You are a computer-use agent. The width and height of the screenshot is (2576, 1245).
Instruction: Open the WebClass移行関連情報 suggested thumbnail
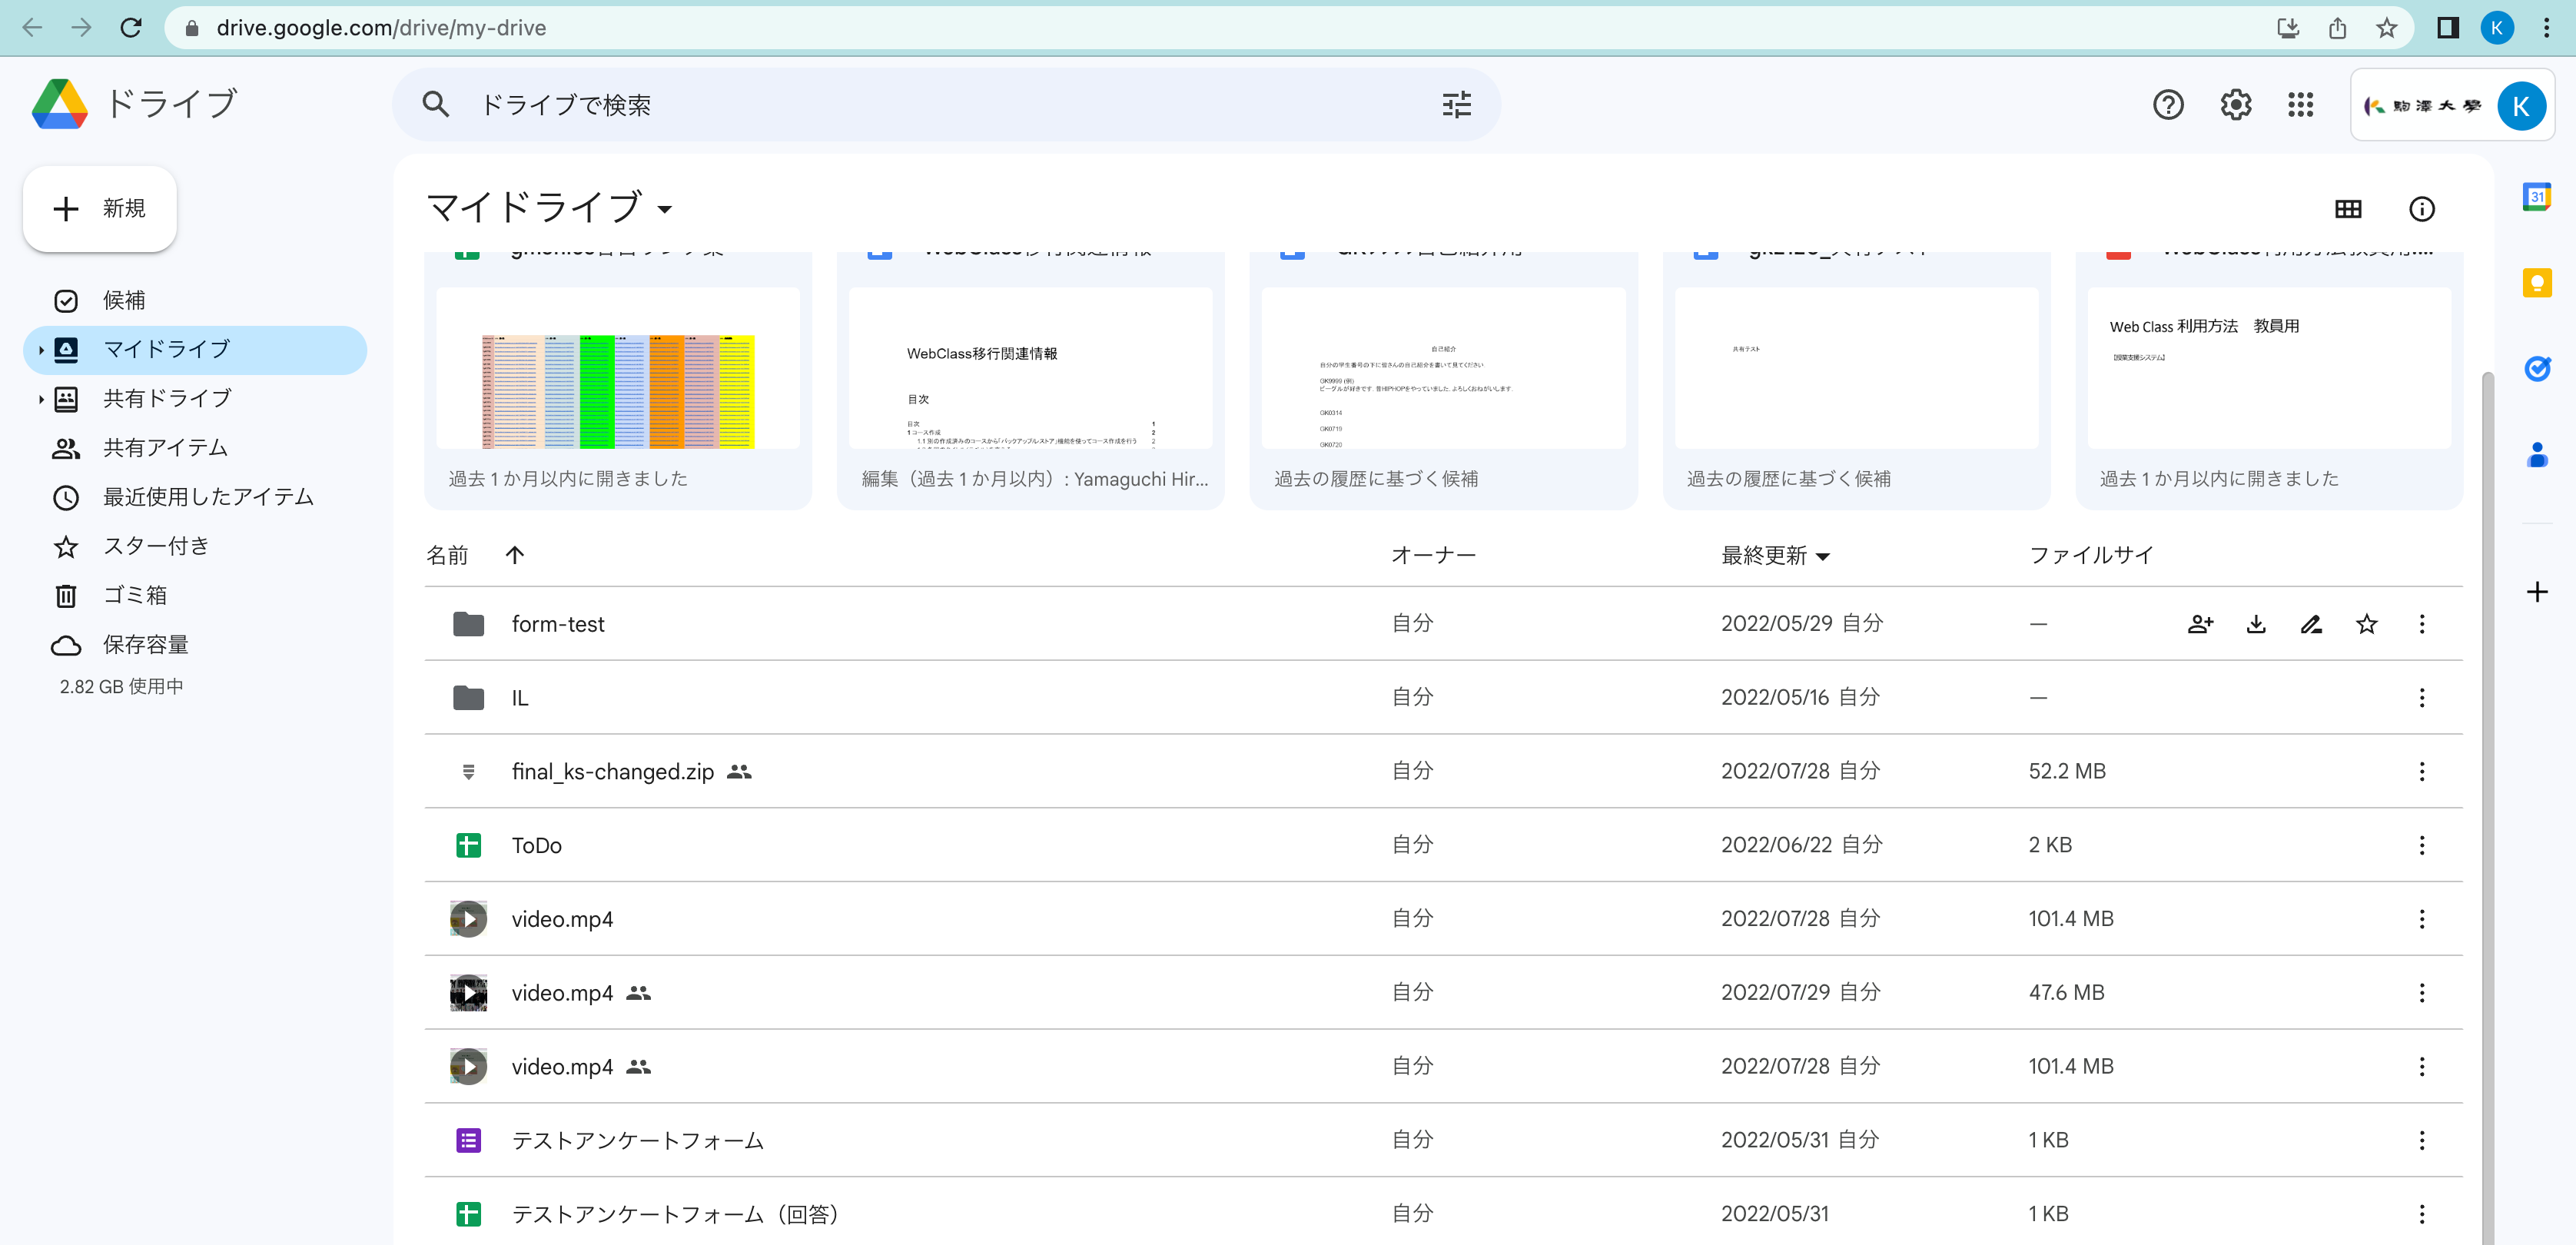point(1030,368)
